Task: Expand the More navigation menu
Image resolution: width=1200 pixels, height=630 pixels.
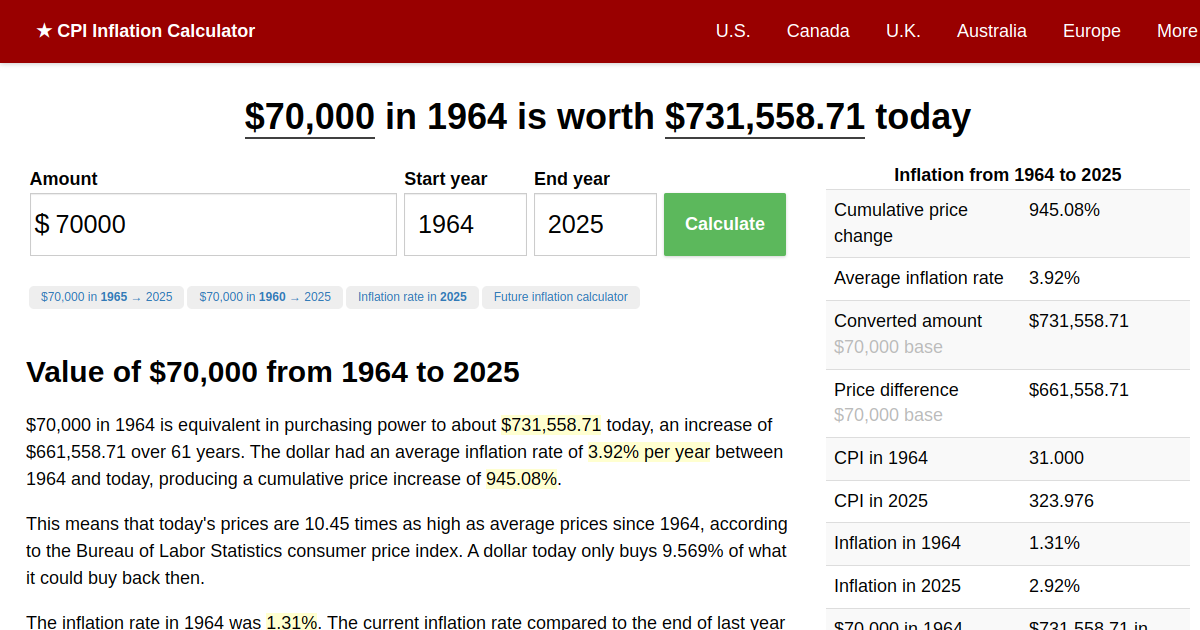Action: pyautogui.click(x=1176, y=31)
